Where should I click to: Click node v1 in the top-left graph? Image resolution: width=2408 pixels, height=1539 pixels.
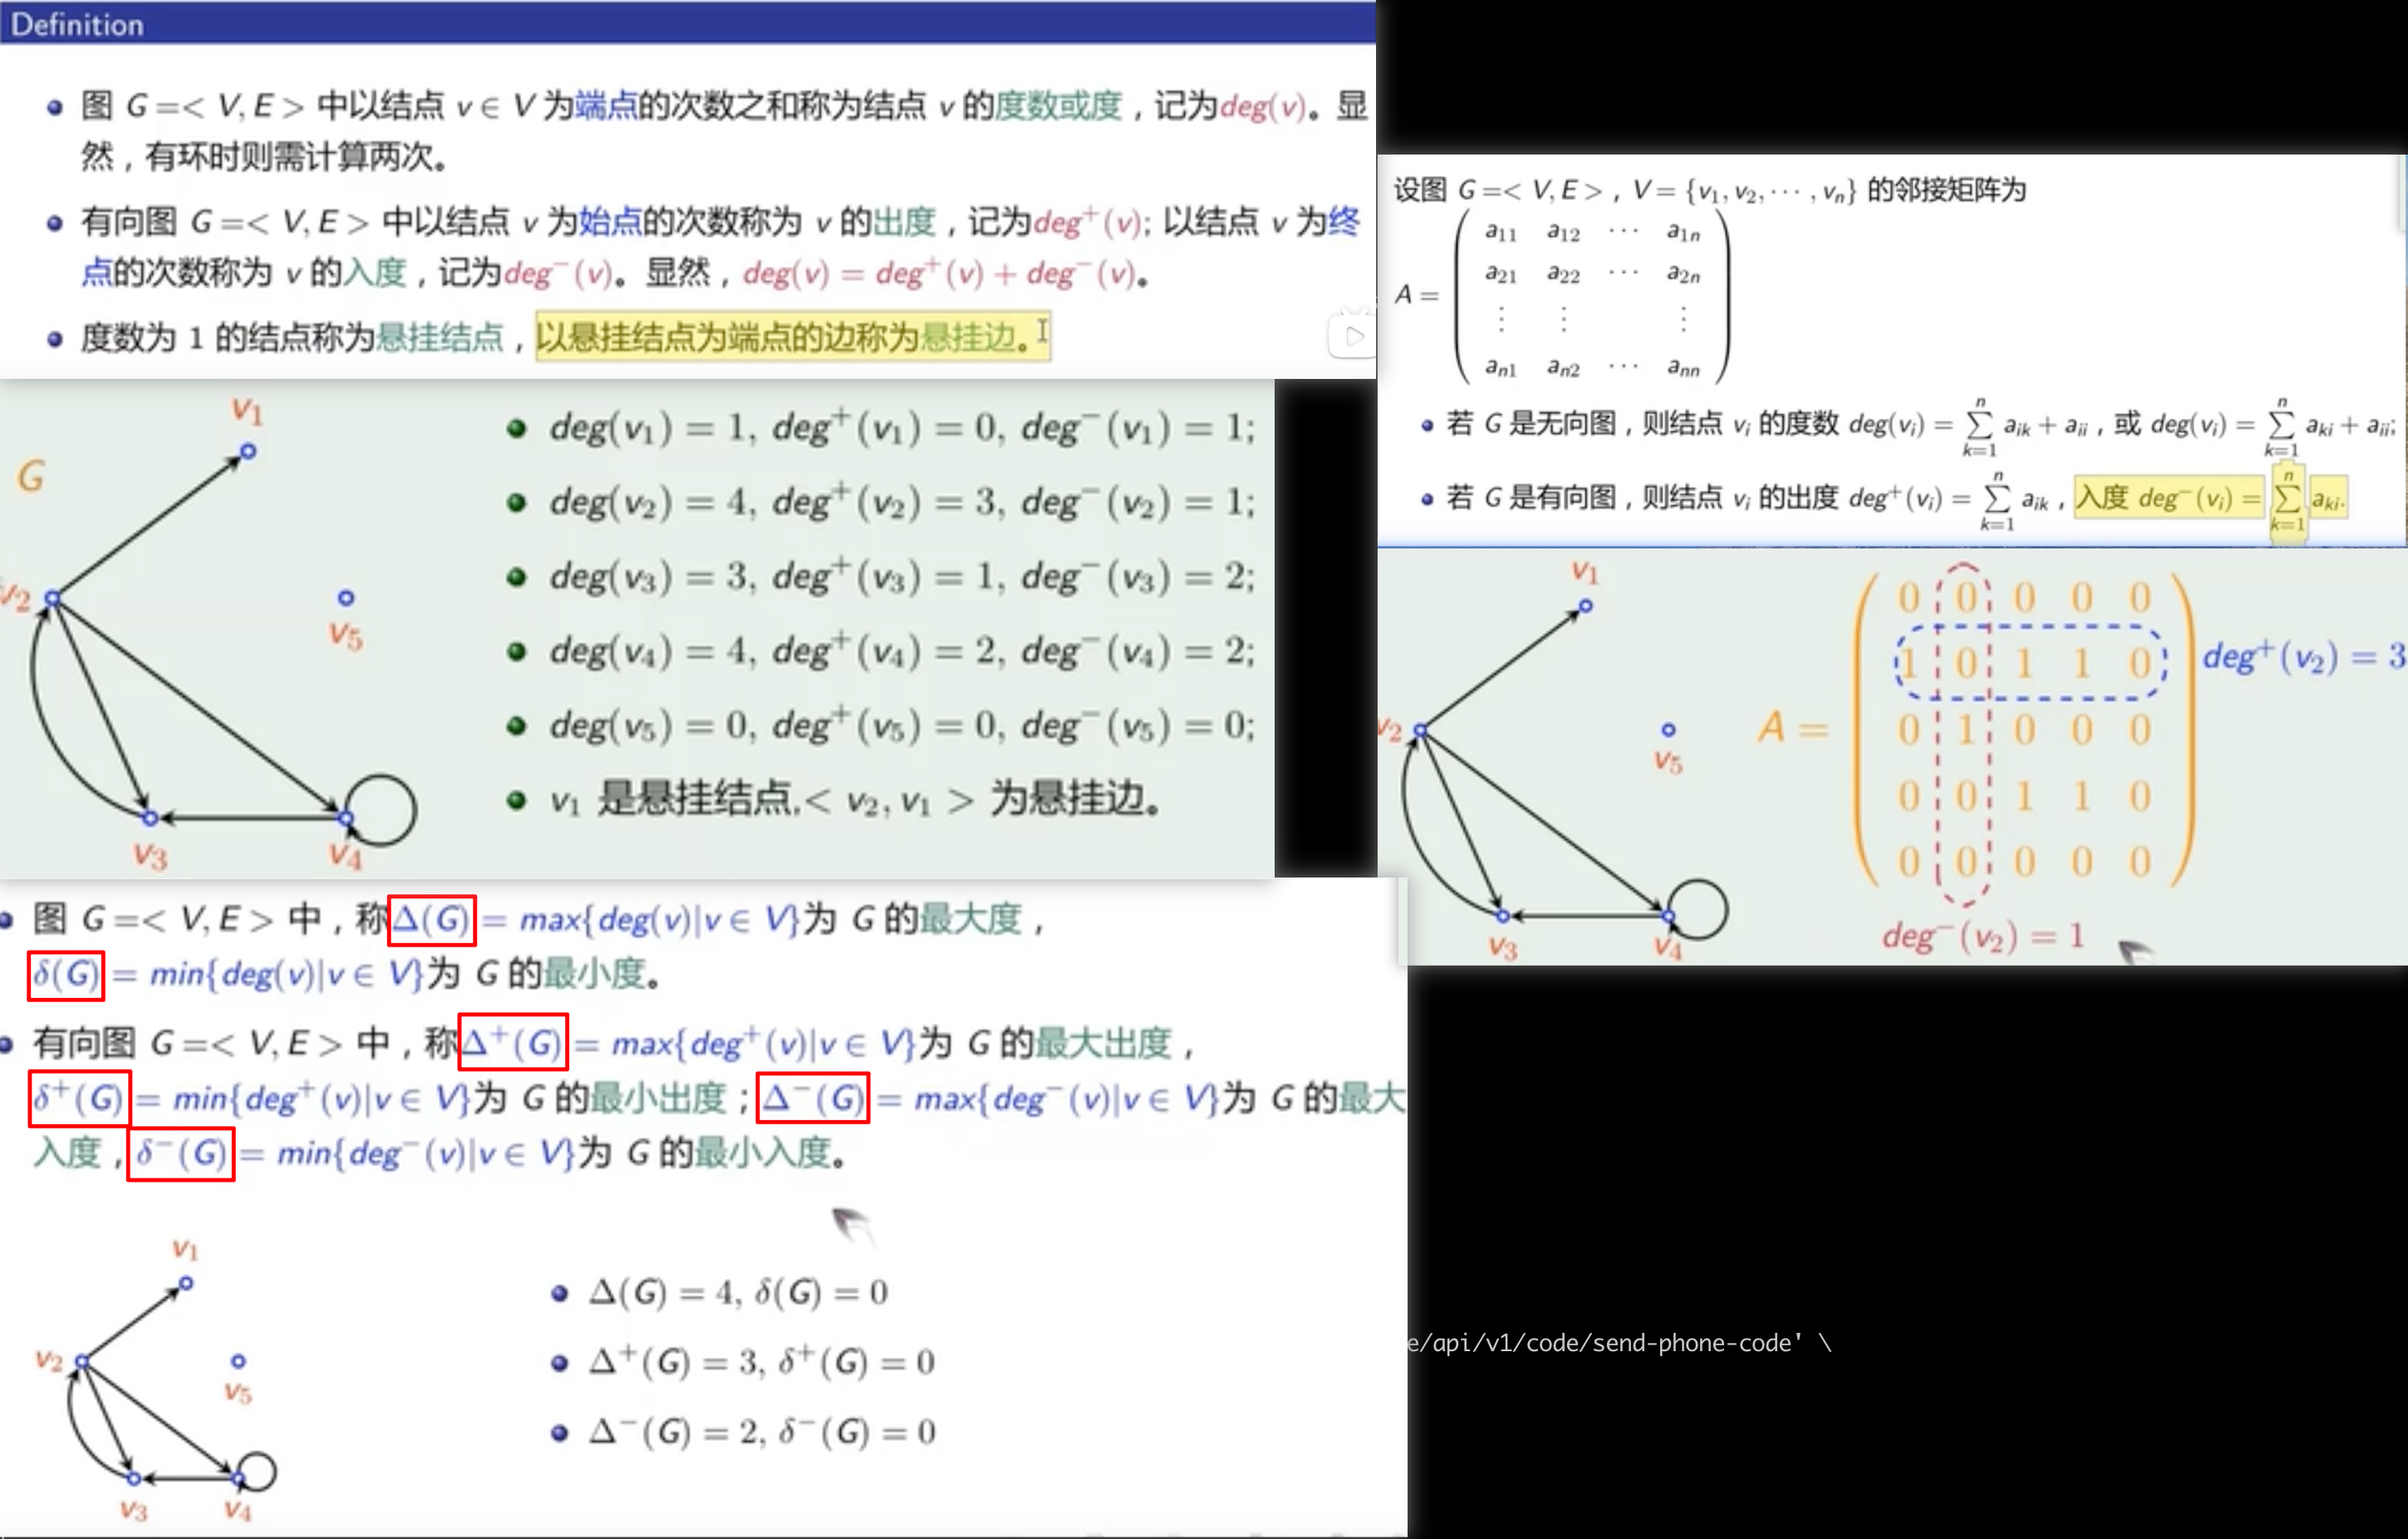(x=248, y=452)
